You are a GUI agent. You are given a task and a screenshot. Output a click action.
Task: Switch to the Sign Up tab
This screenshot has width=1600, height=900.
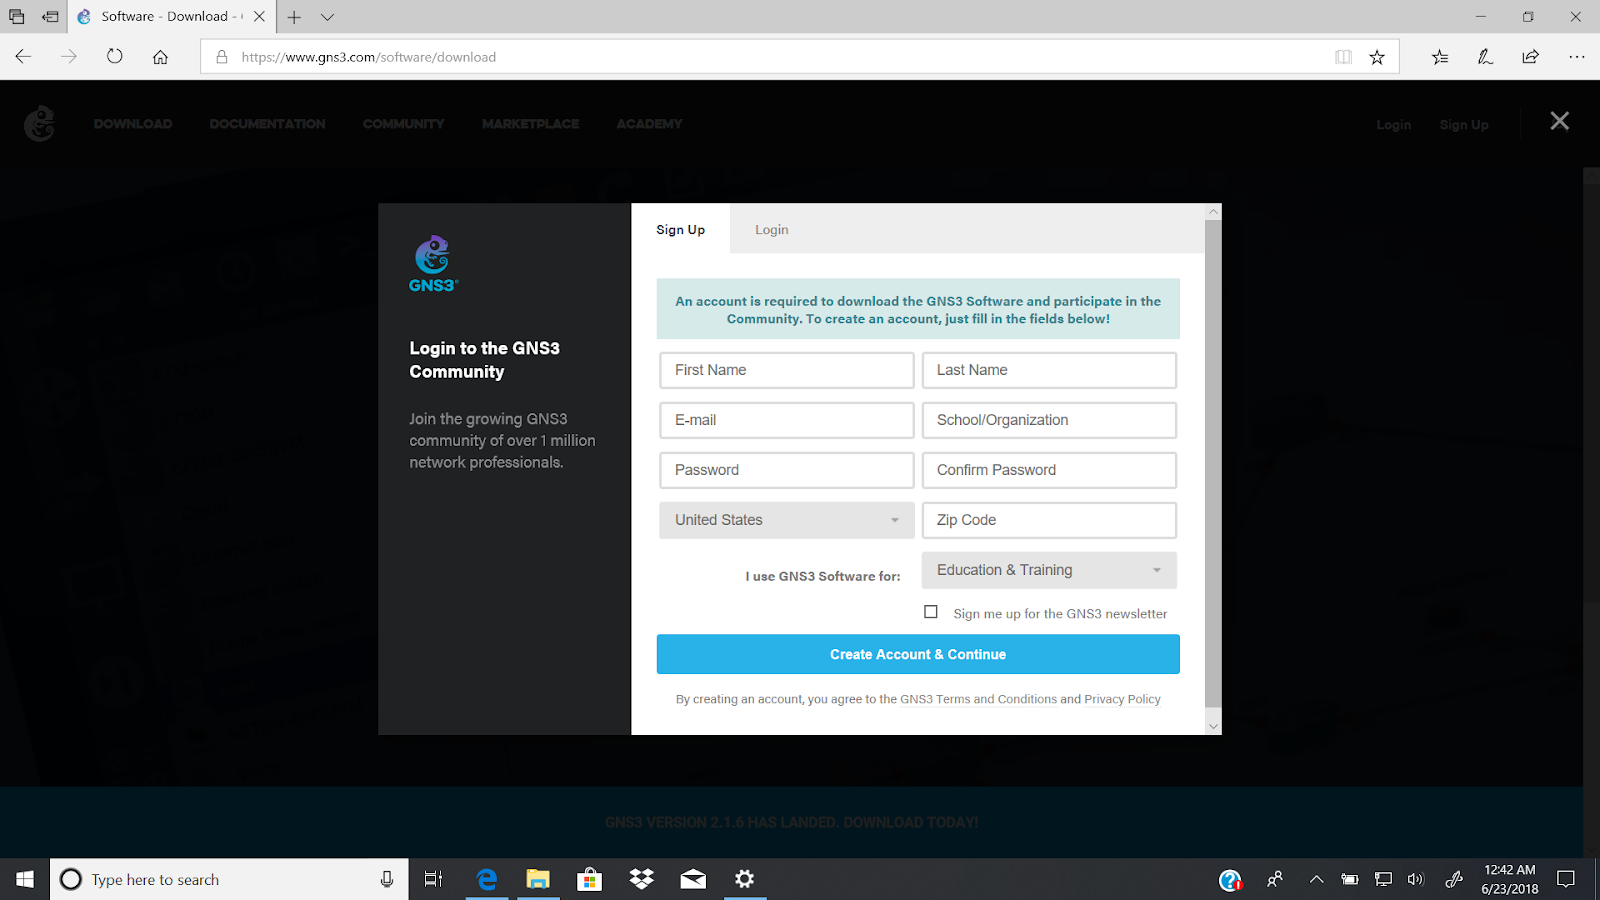click(681, 229)
